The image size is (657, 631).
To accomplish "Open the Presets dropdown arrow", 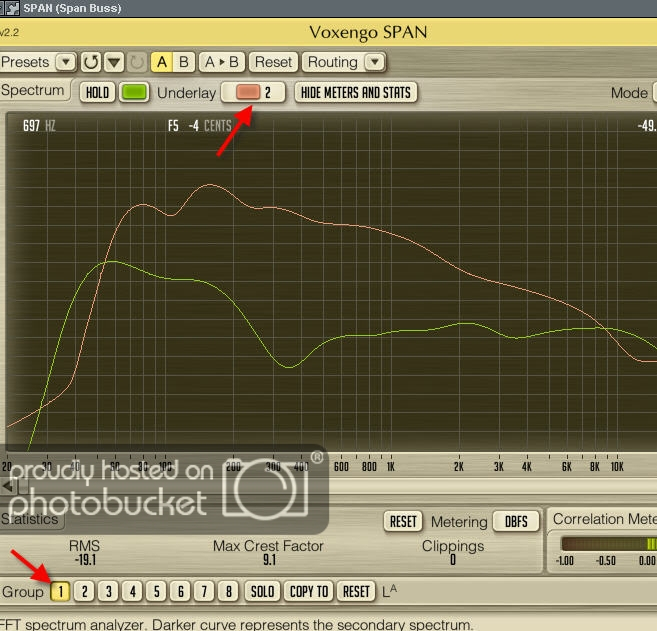I will 66,62.
